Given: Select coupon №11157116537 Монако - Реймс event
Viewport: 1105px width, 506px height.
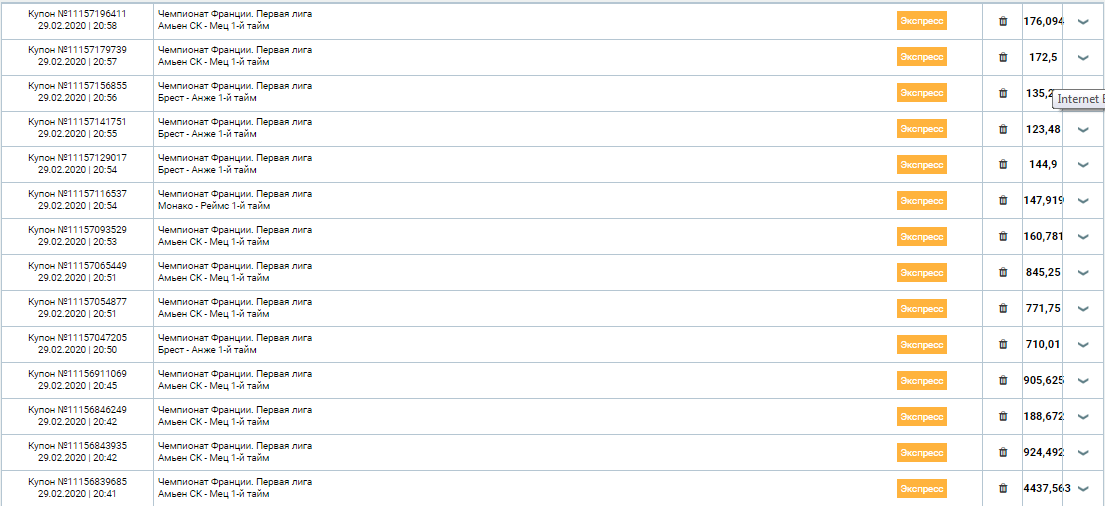Looking at the screenshot, I should coord(214,206).
